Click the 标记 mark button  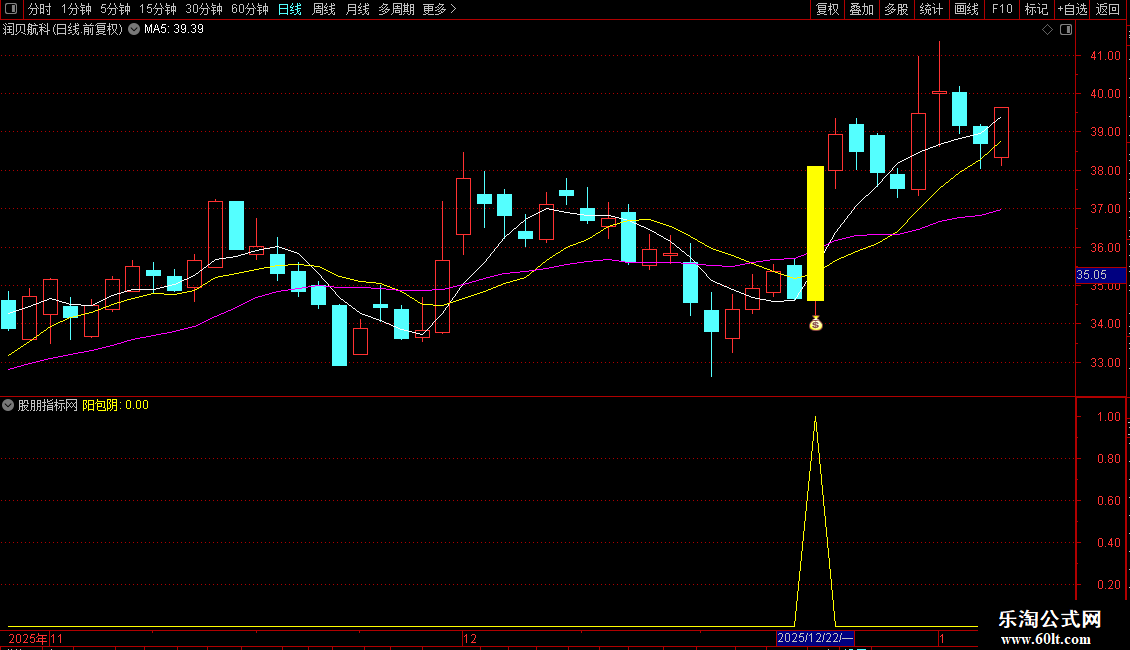tap(1036, 9)
